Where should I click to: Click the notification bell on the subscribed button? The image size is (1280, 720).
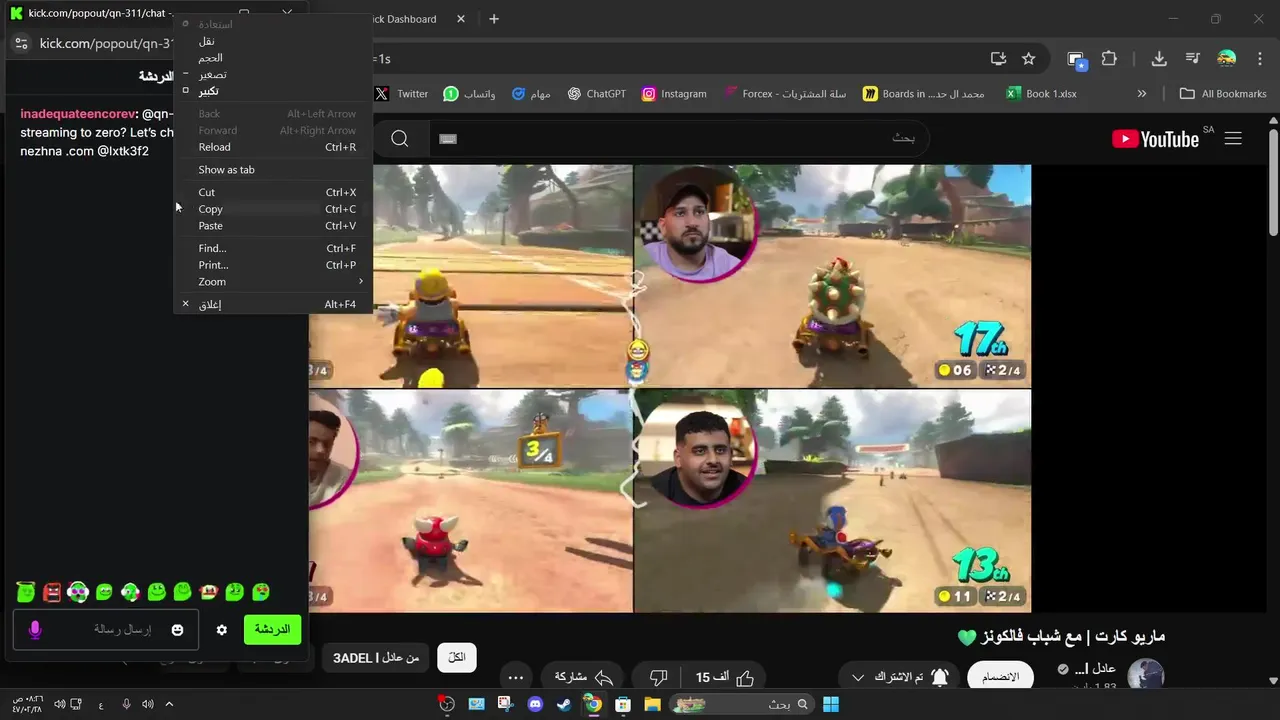940,677
